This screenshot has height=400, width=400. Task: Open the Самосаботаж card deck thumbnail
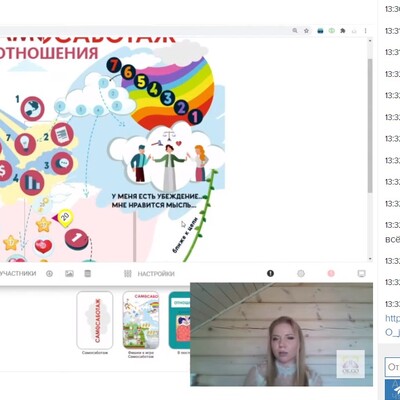[x=95, y=320]
